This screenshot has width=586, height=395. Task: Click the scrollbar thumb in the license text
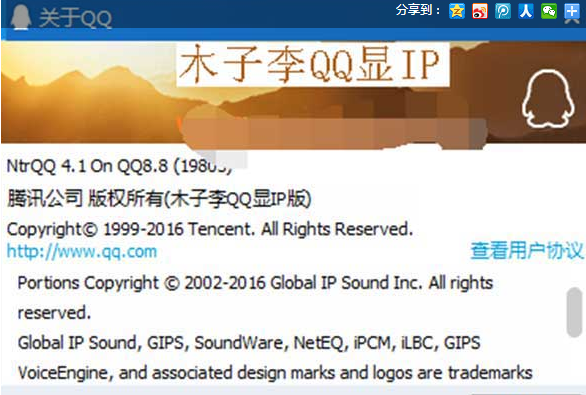coord(574,312)
